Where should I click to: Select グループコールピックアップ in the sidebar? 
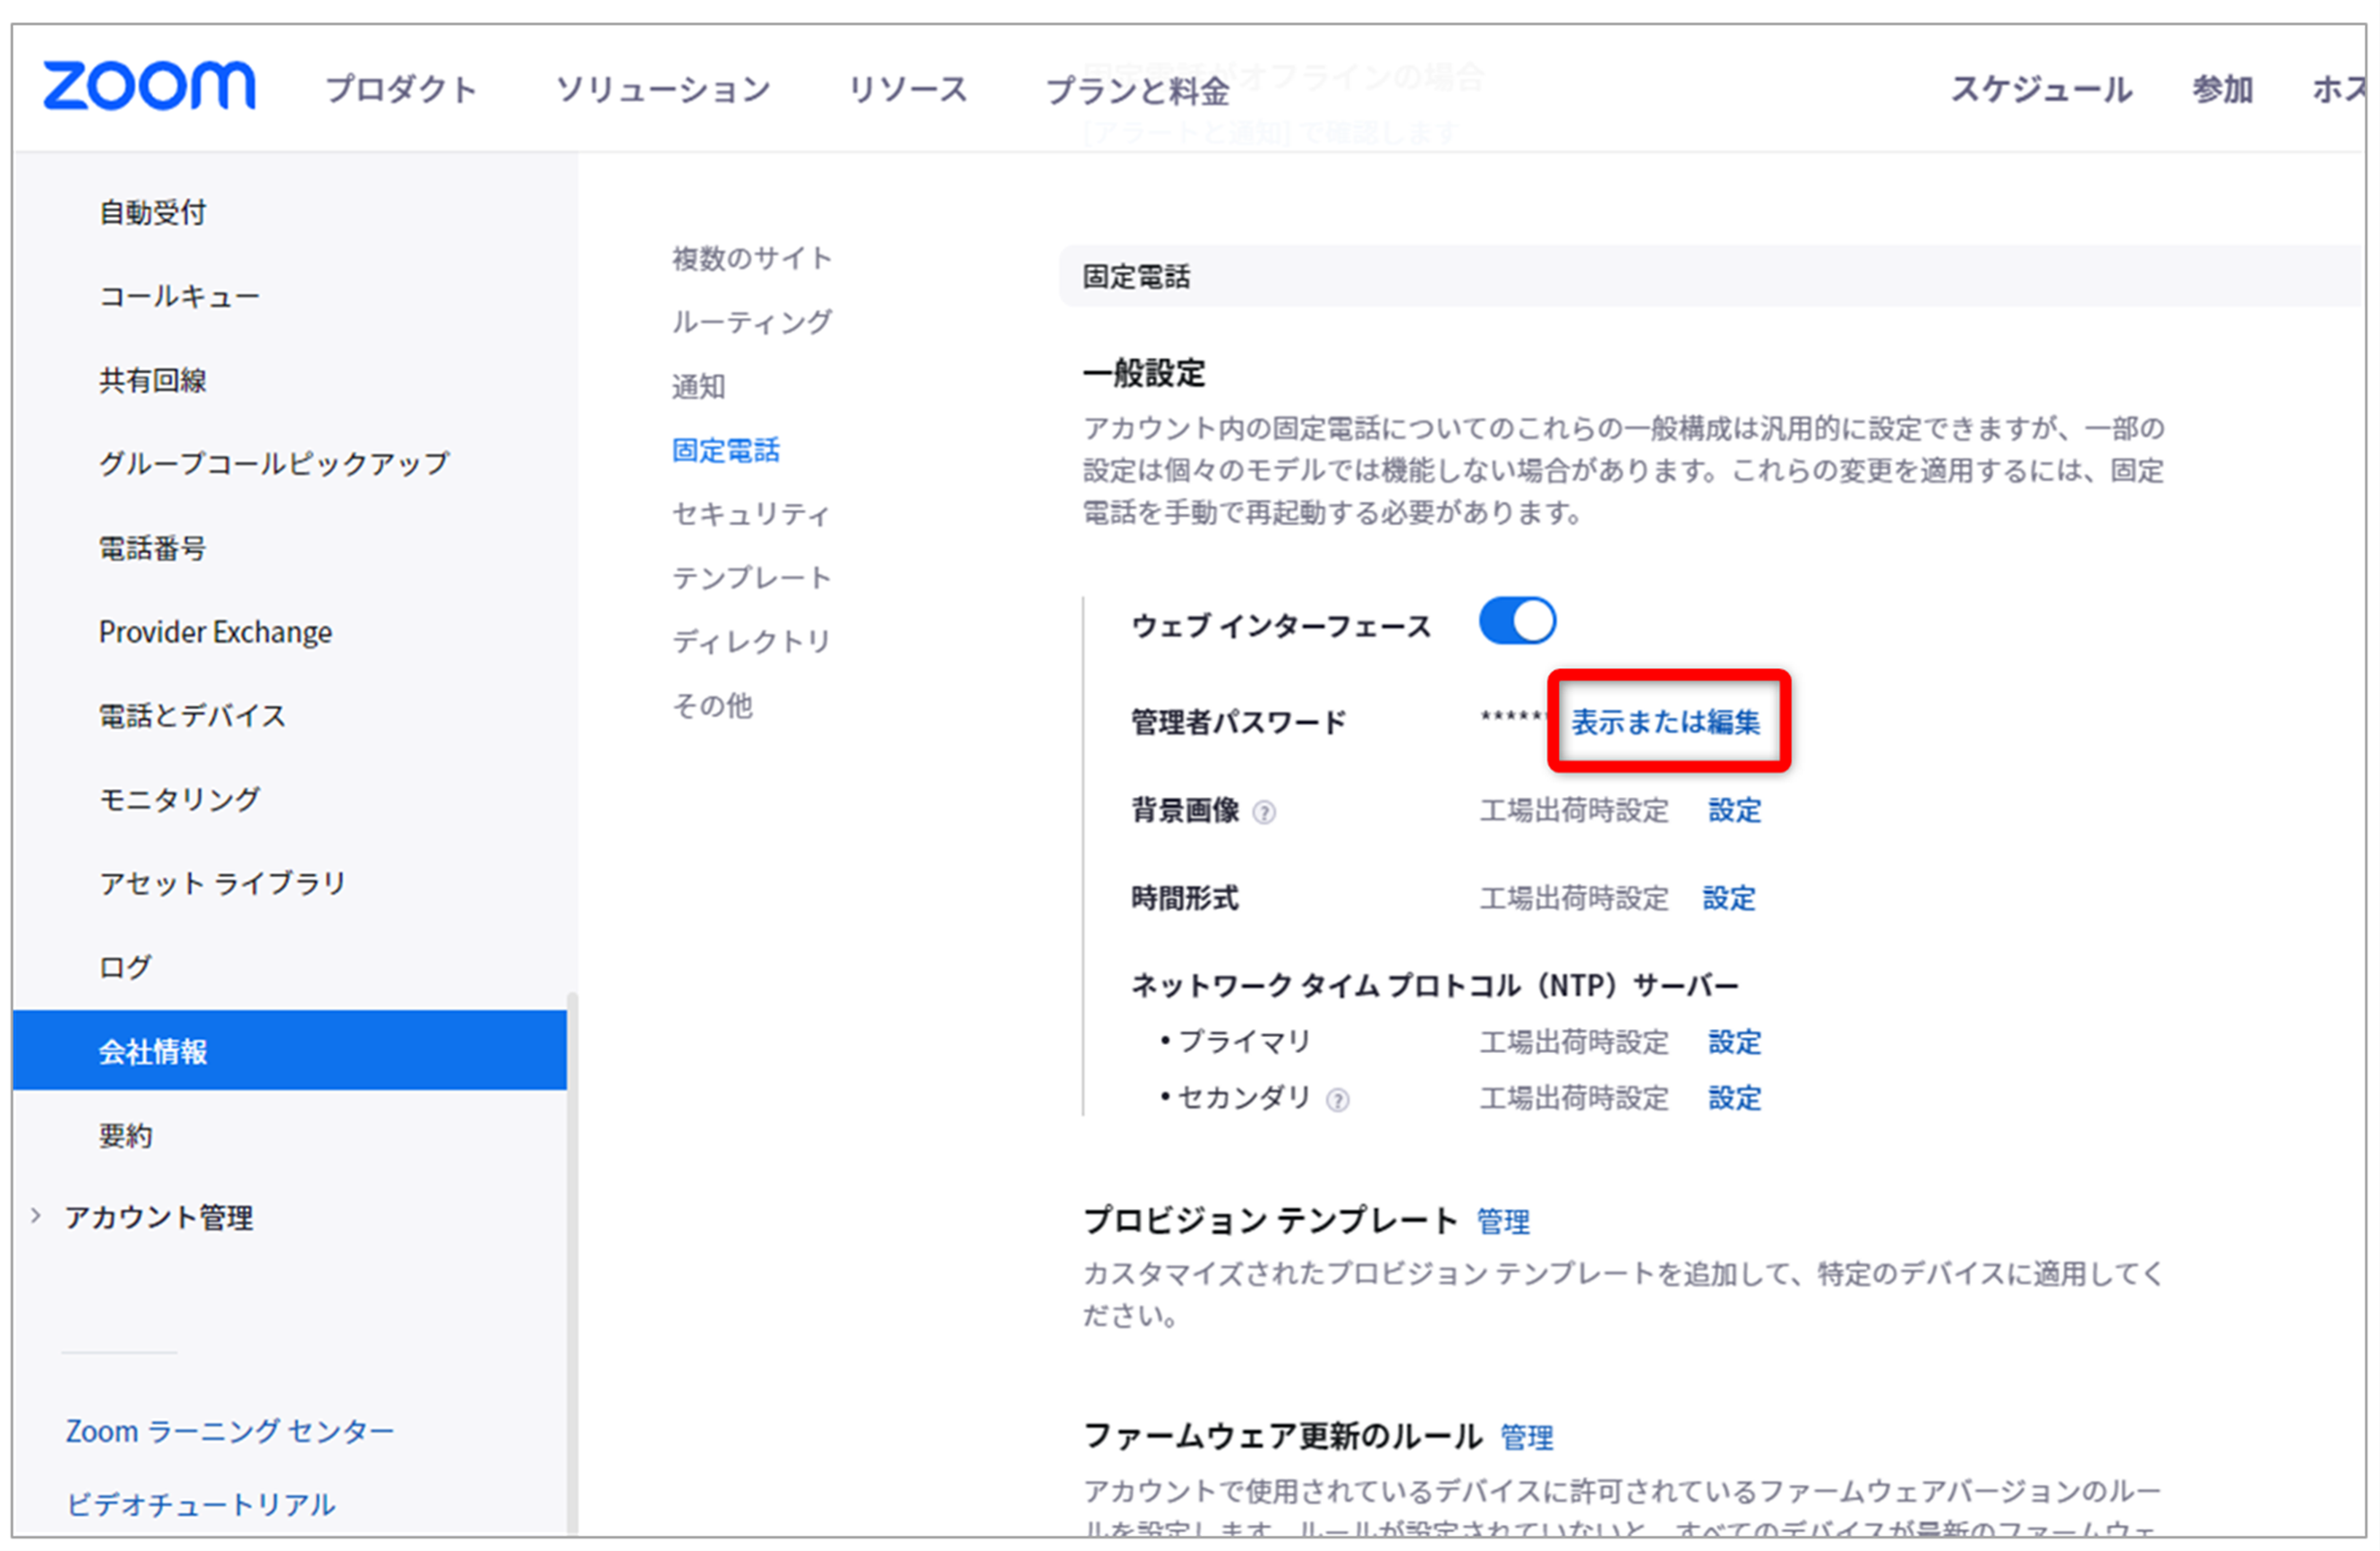(x=274, y=464)
